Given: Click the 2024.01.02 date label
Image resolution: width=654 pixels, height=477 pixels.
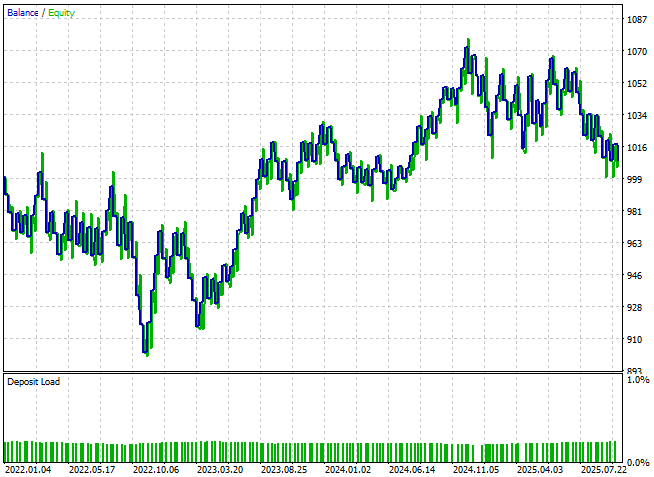Looking at the screenshot, I should click(348, 470).
